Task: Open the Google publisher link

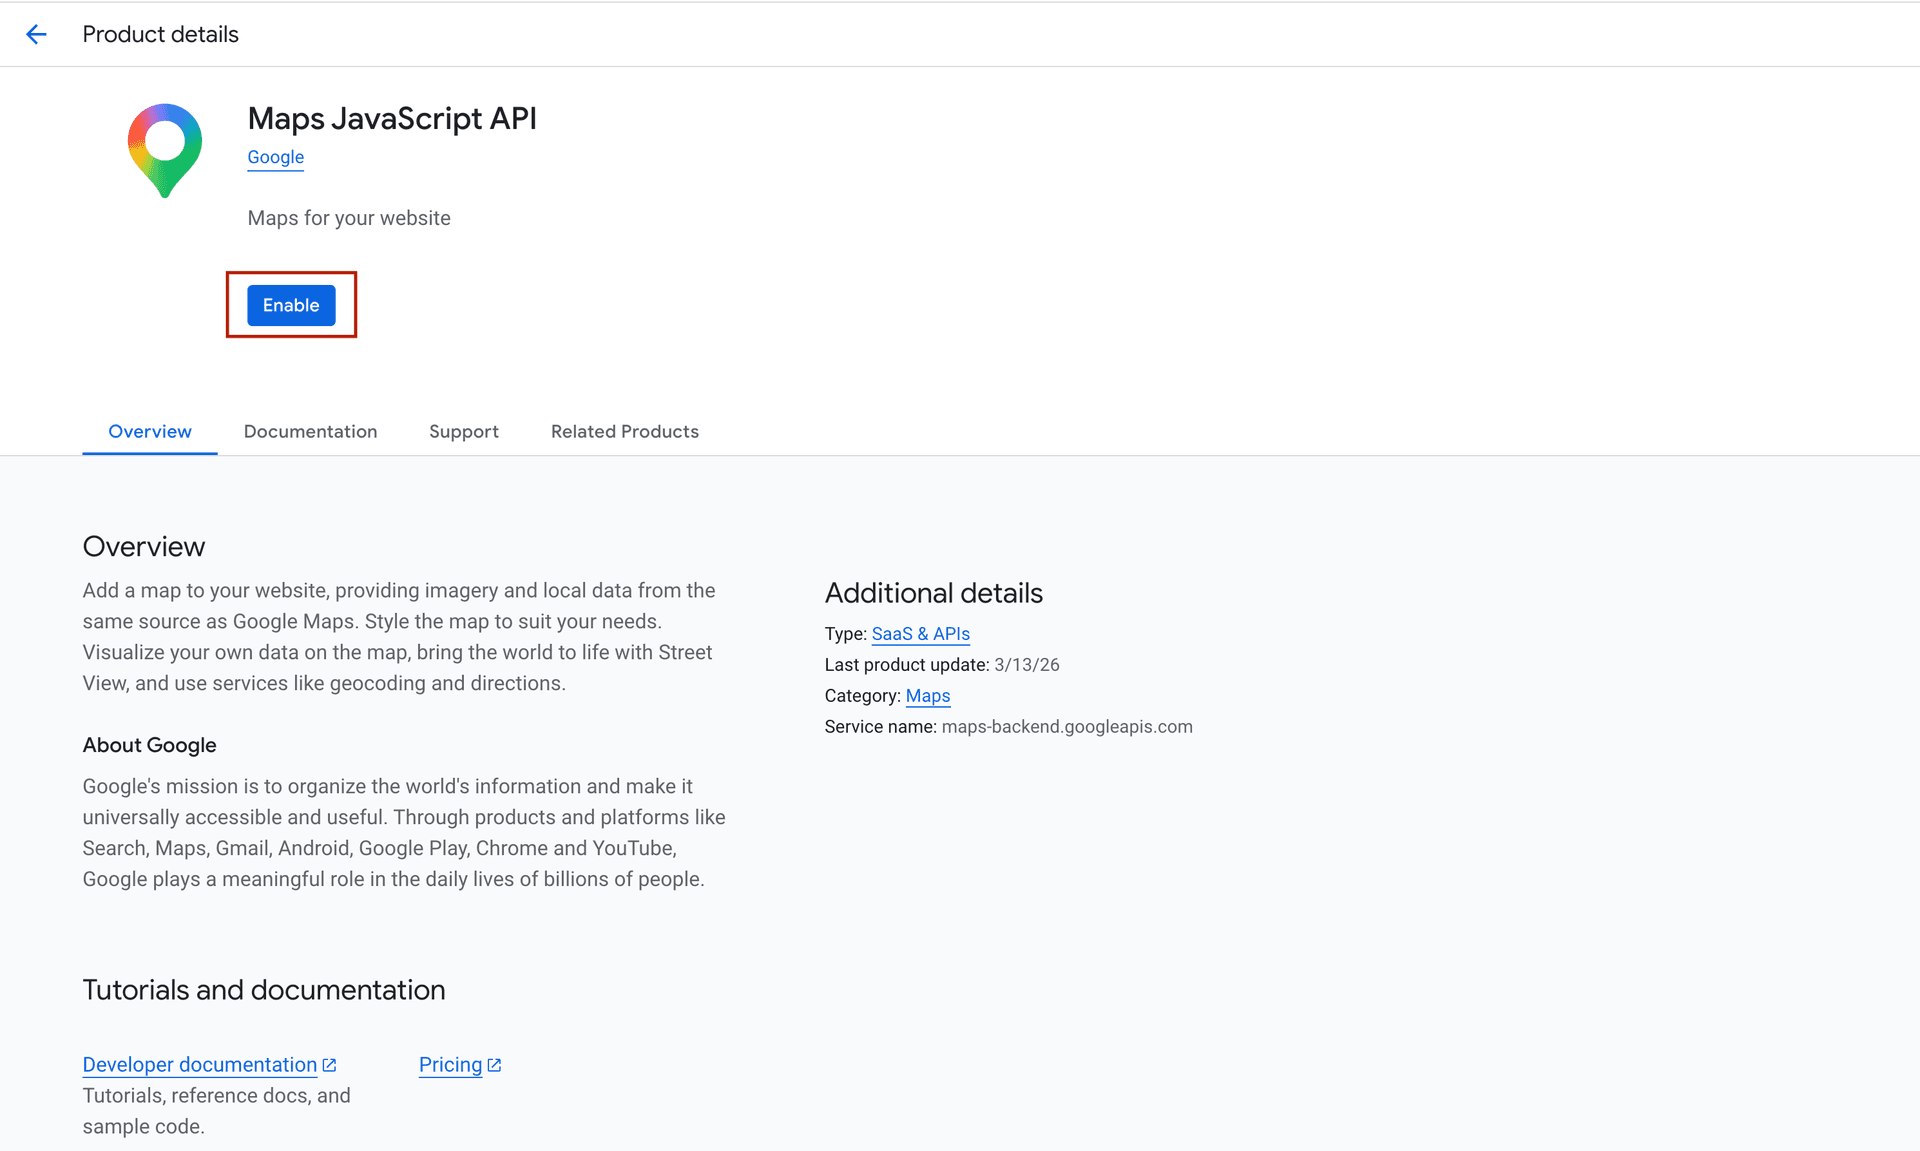Action: point(275,157)
